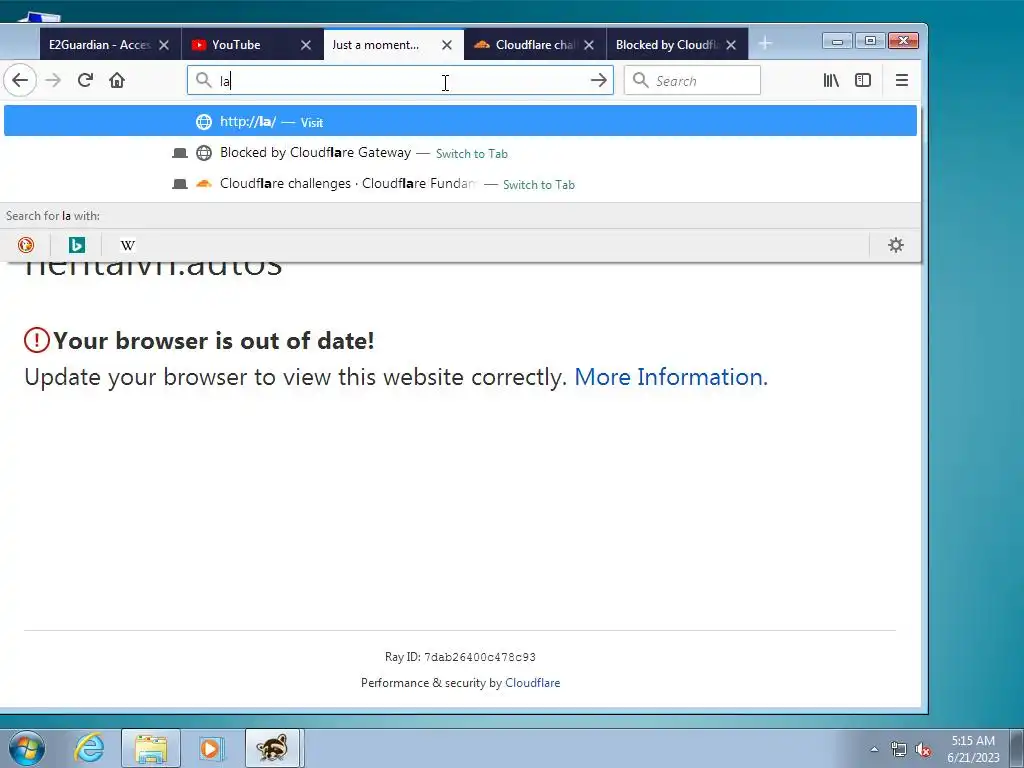Search with DuckDuckGo engine icon
Viewport: 1024px width, 768px height.
tap(25, 245)
